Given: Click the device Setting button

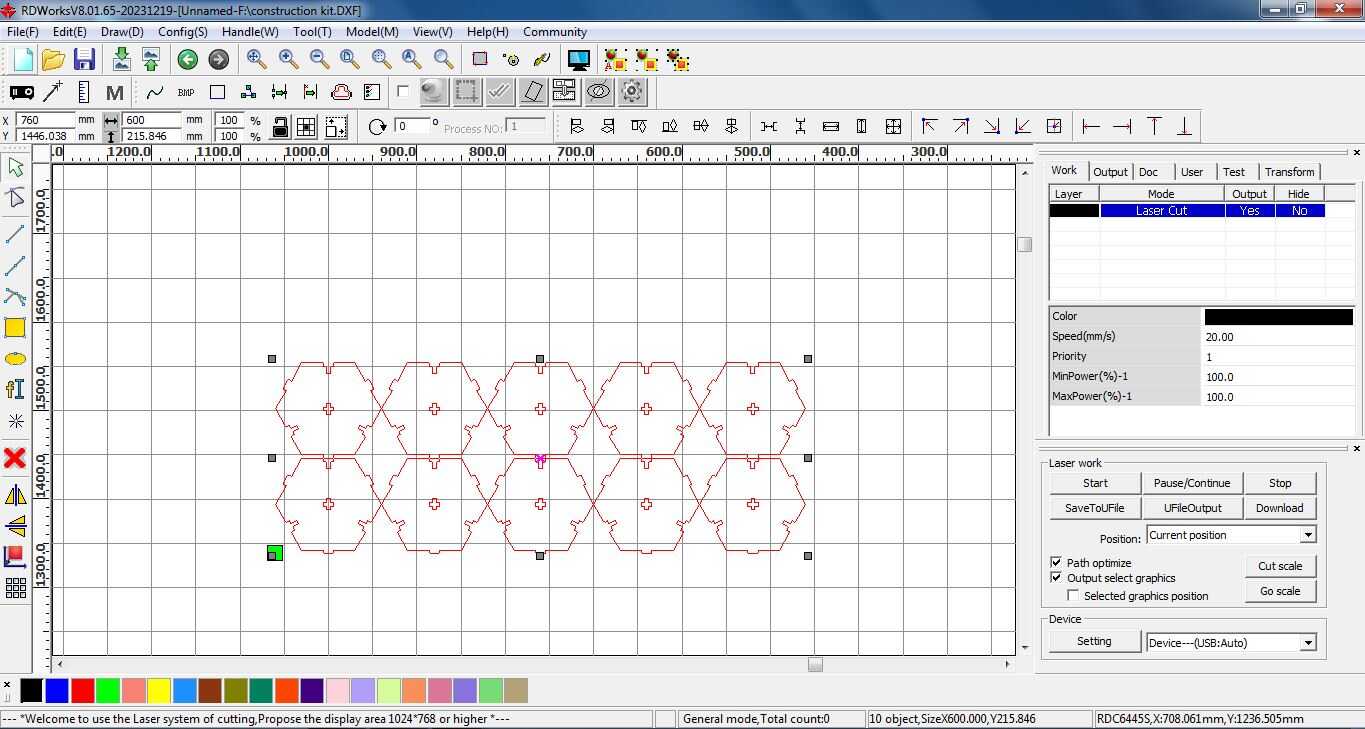Looking at the screenshot, I should [1094, 641].
